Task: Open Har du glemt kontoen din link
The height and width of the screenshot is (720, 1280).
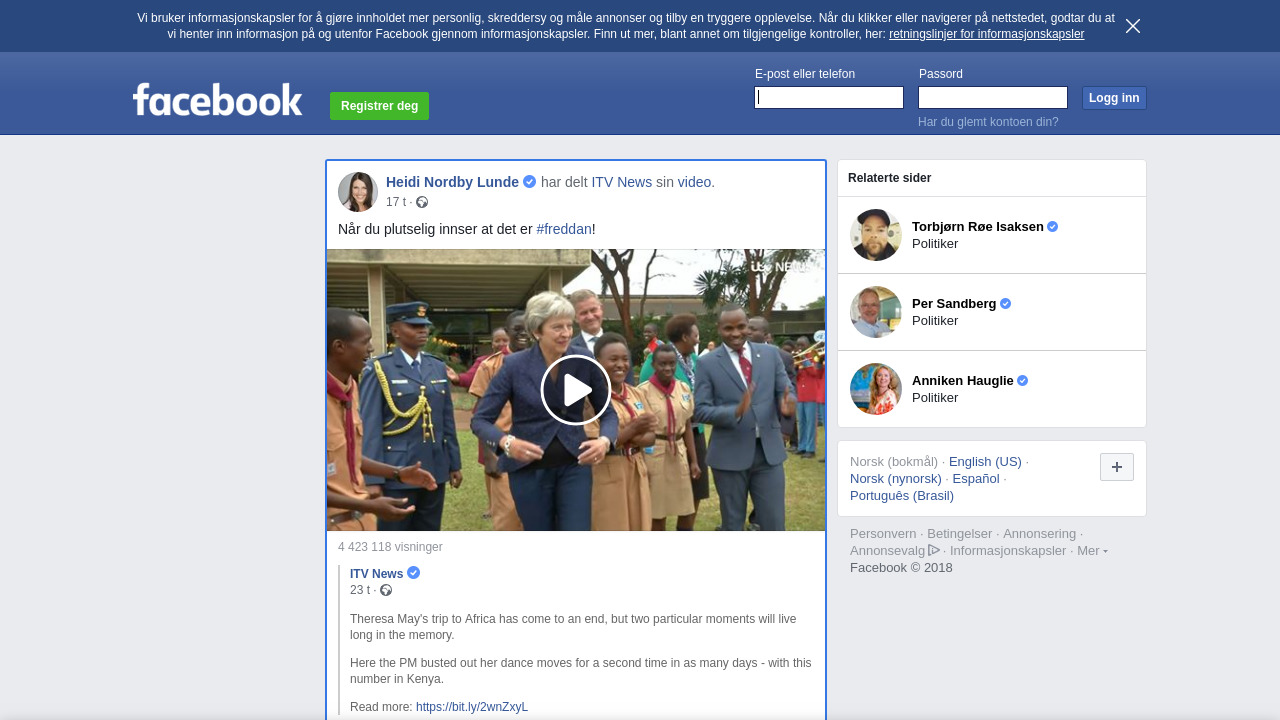Action: 988,122
